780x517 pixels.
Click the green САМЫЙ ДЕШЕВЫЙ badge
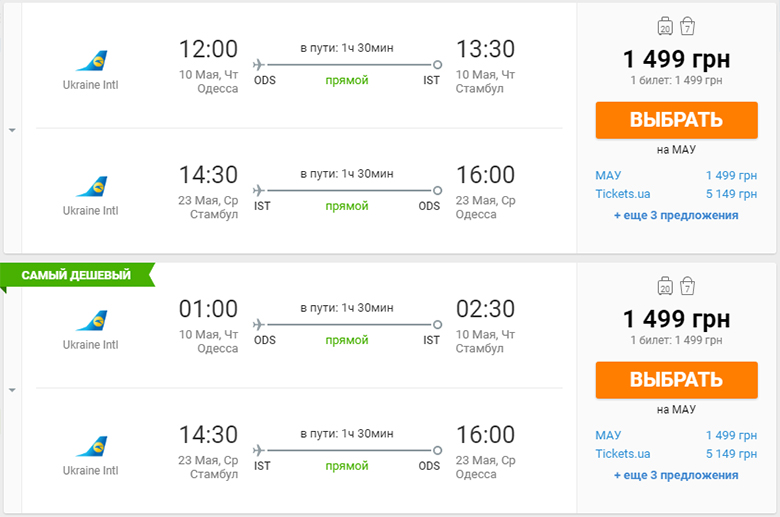point(76,275)
